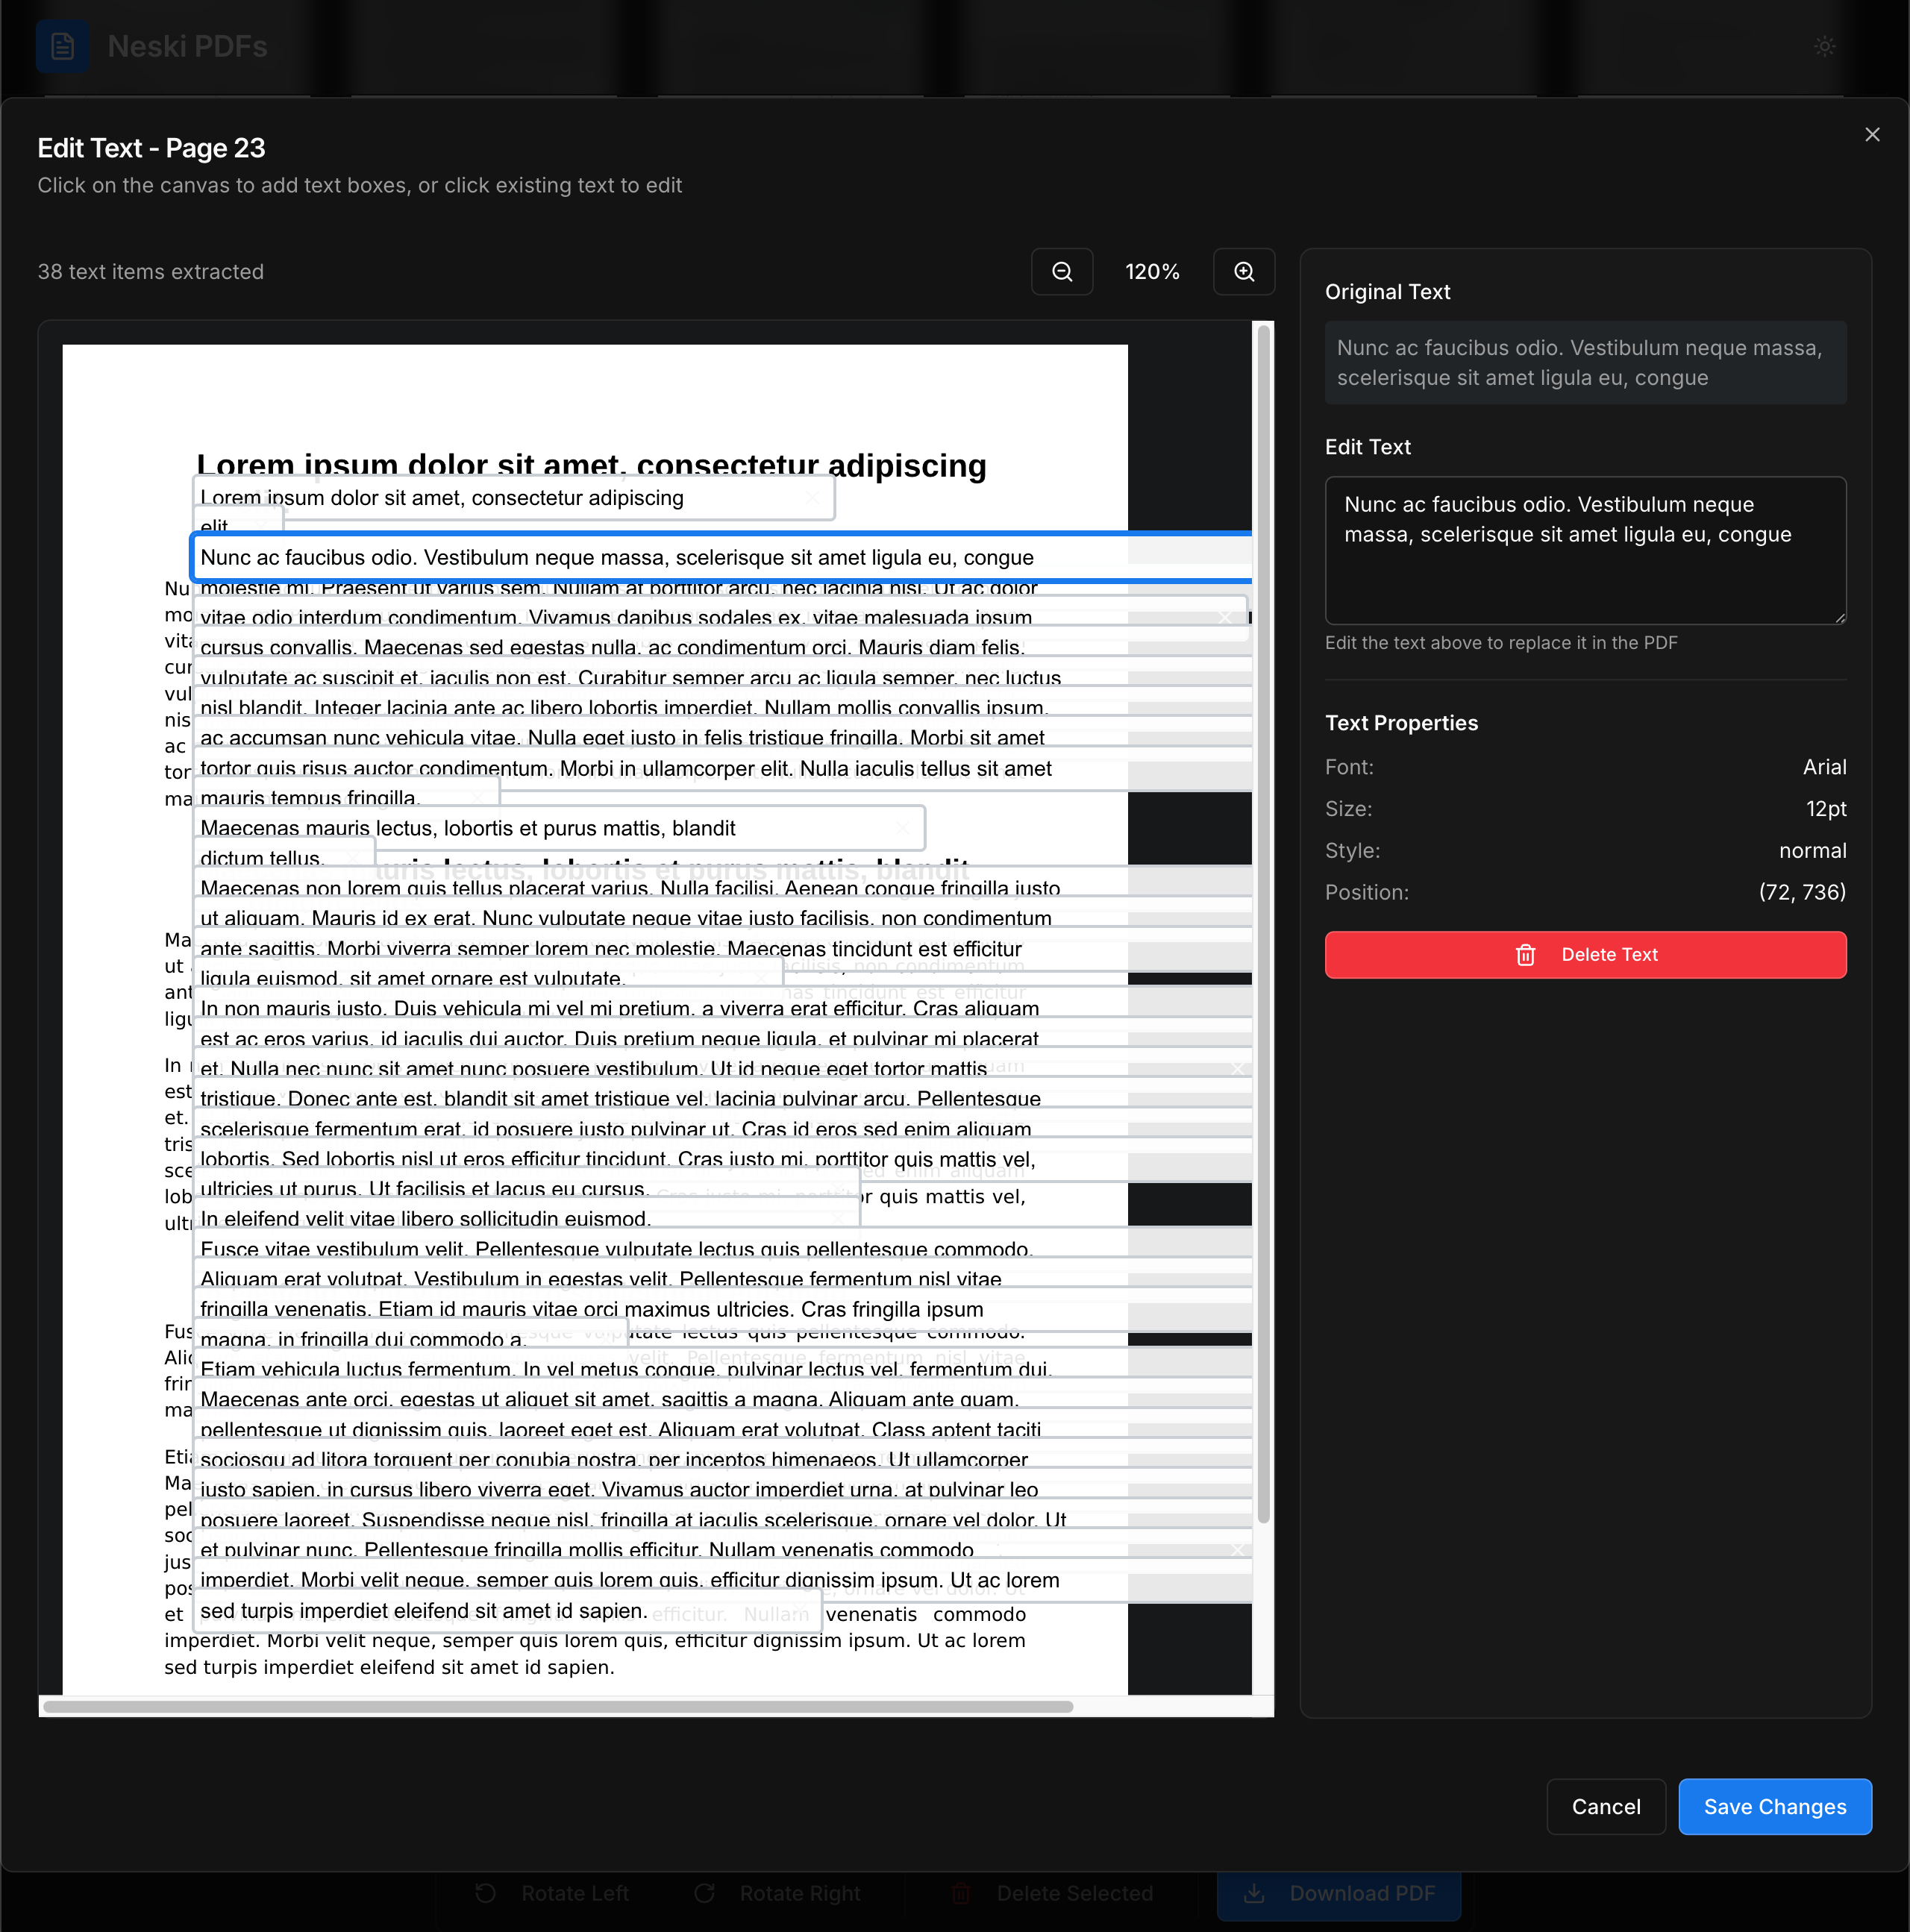
Task: Click the Neski PDFs document logo icon
Action: click(x=63, y=46)
